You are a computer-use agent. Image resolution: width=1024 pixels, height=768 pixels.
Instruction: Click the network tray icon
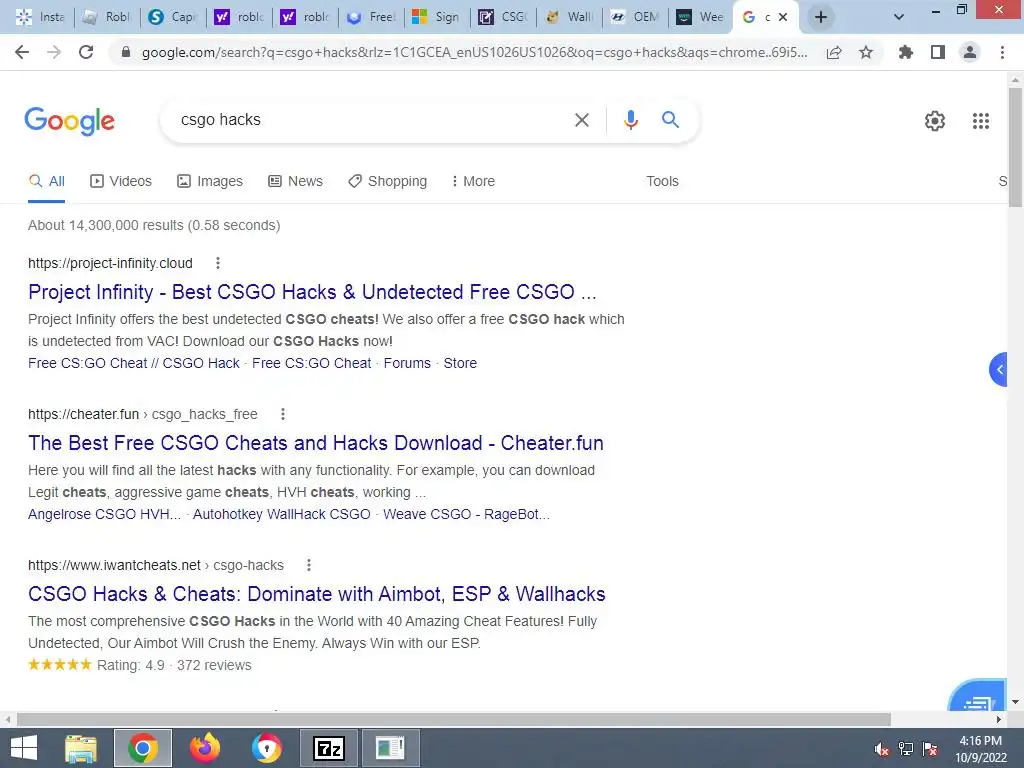point(906,749)
